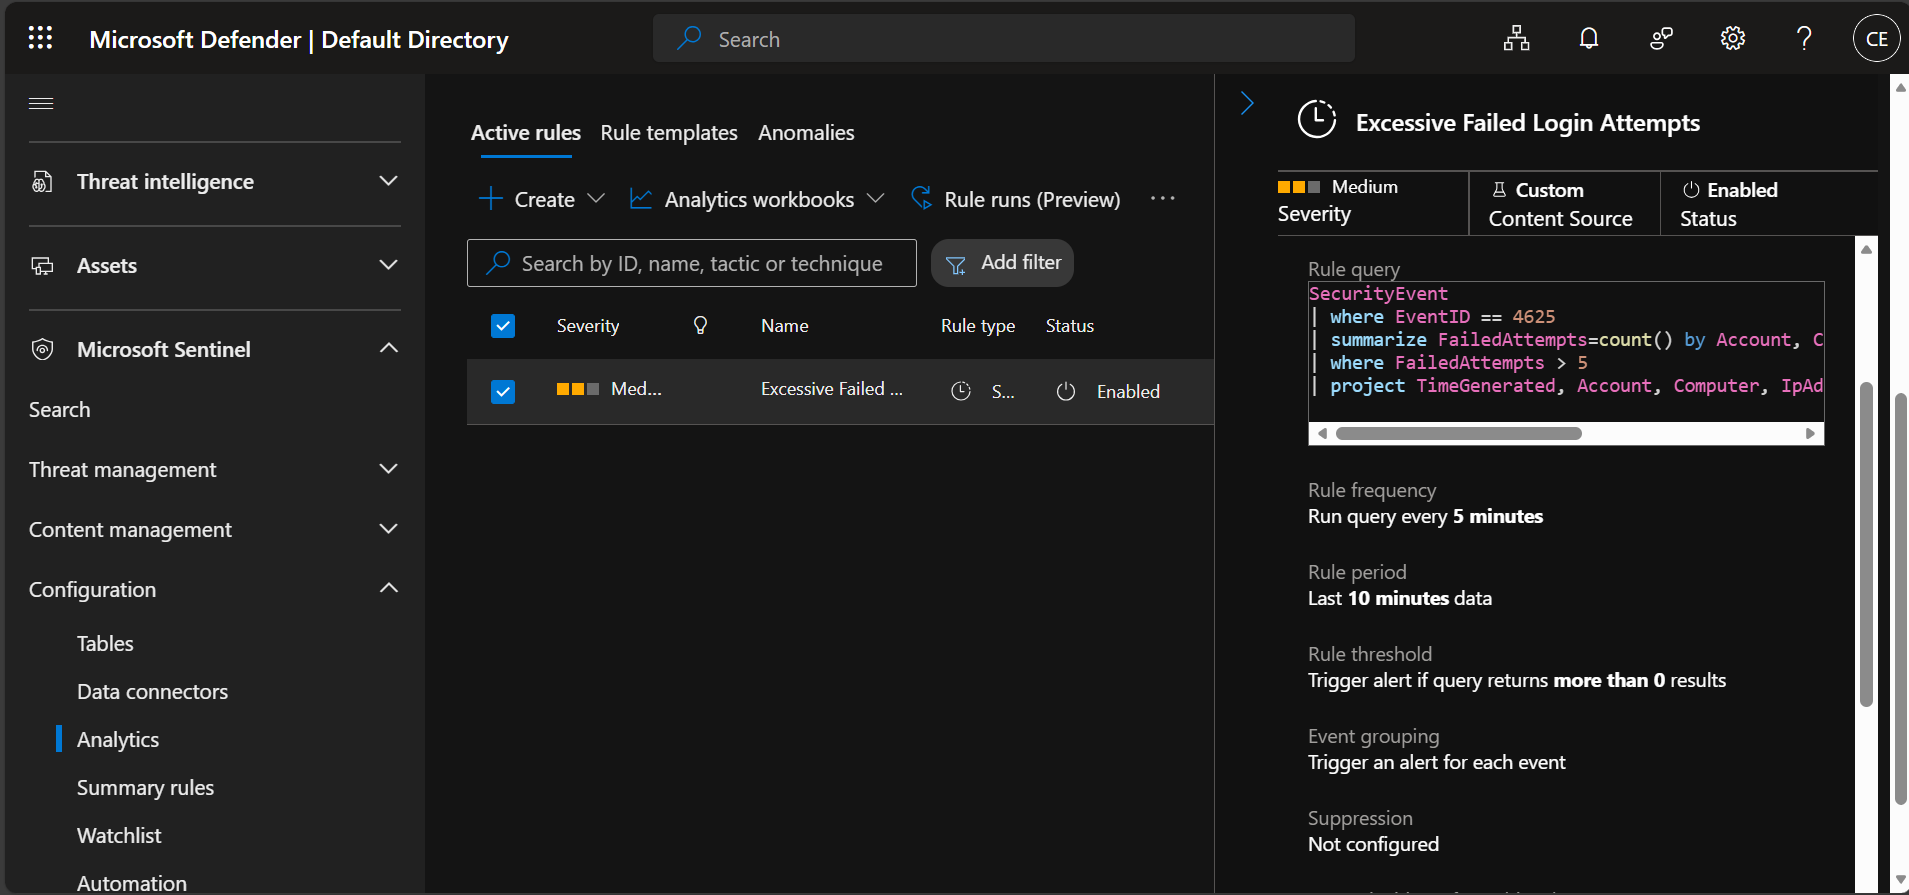Toggle the select-all rules checkbox

tap(503, 326)
